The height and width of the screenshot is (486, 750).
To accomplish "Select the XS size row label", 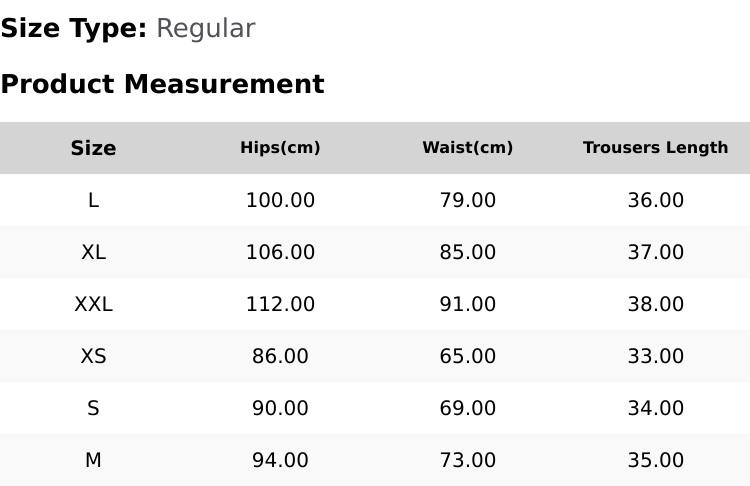I will pos(93,356).
